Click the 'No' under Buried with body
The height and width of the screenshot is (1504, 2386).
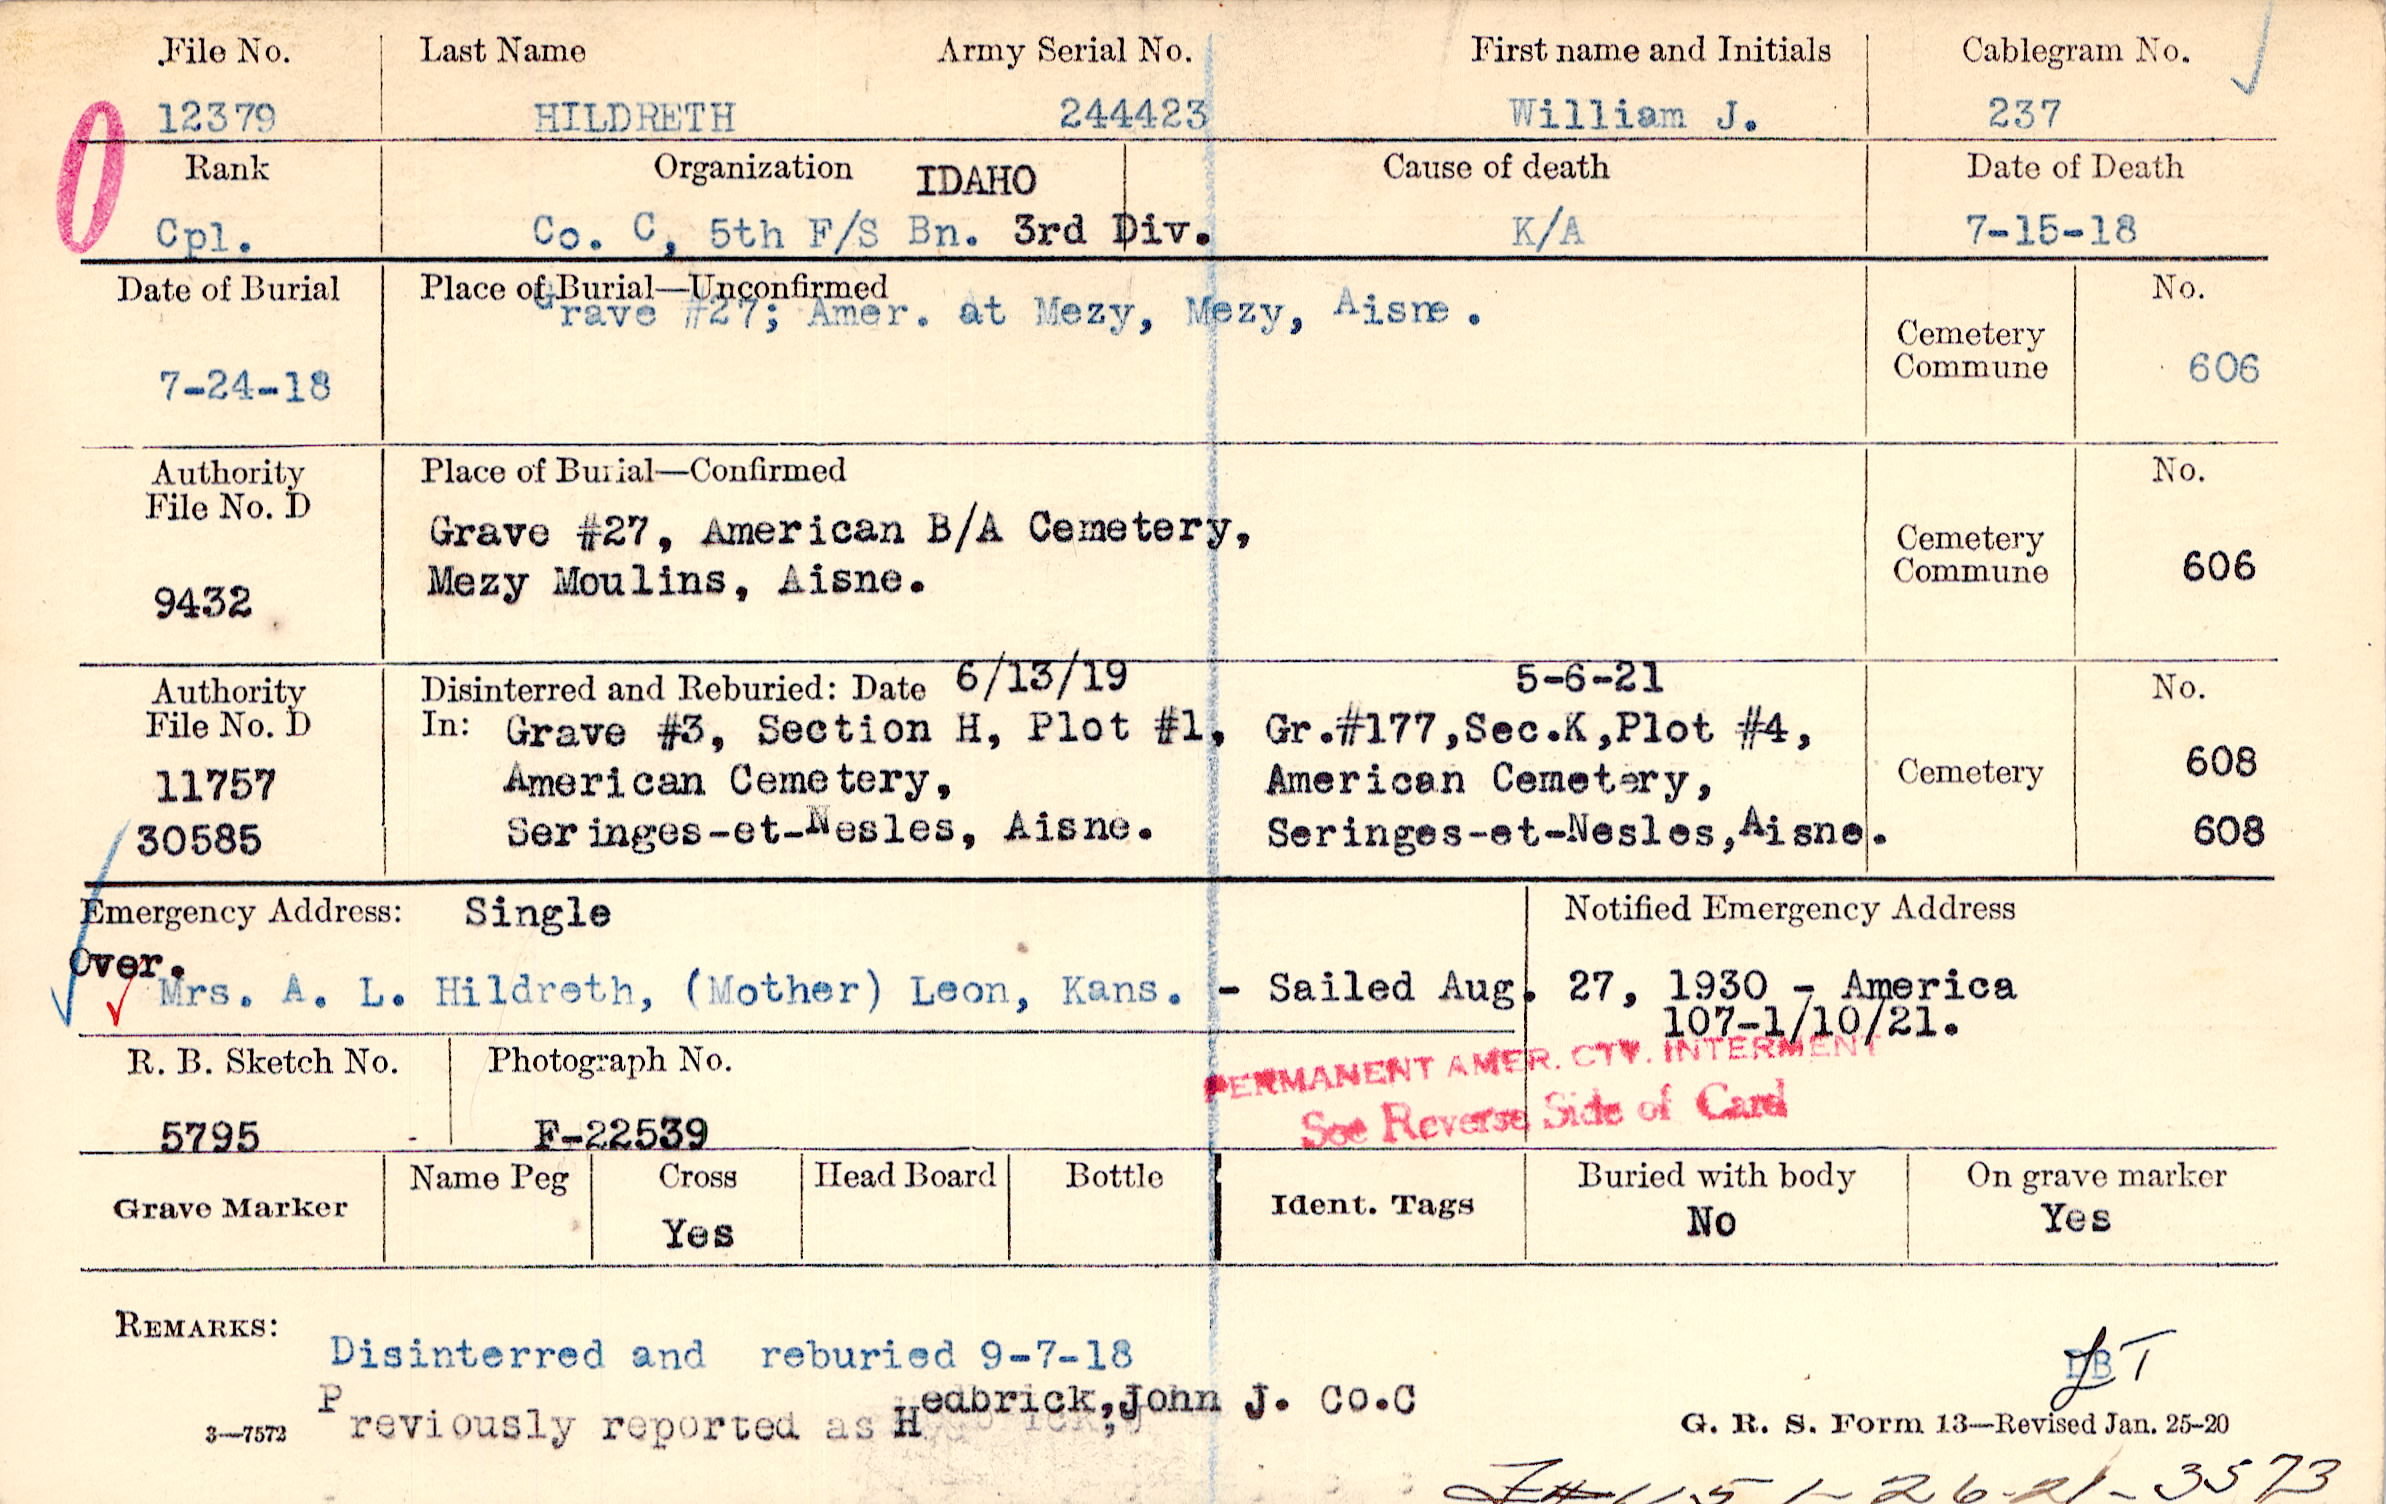1711,1222
